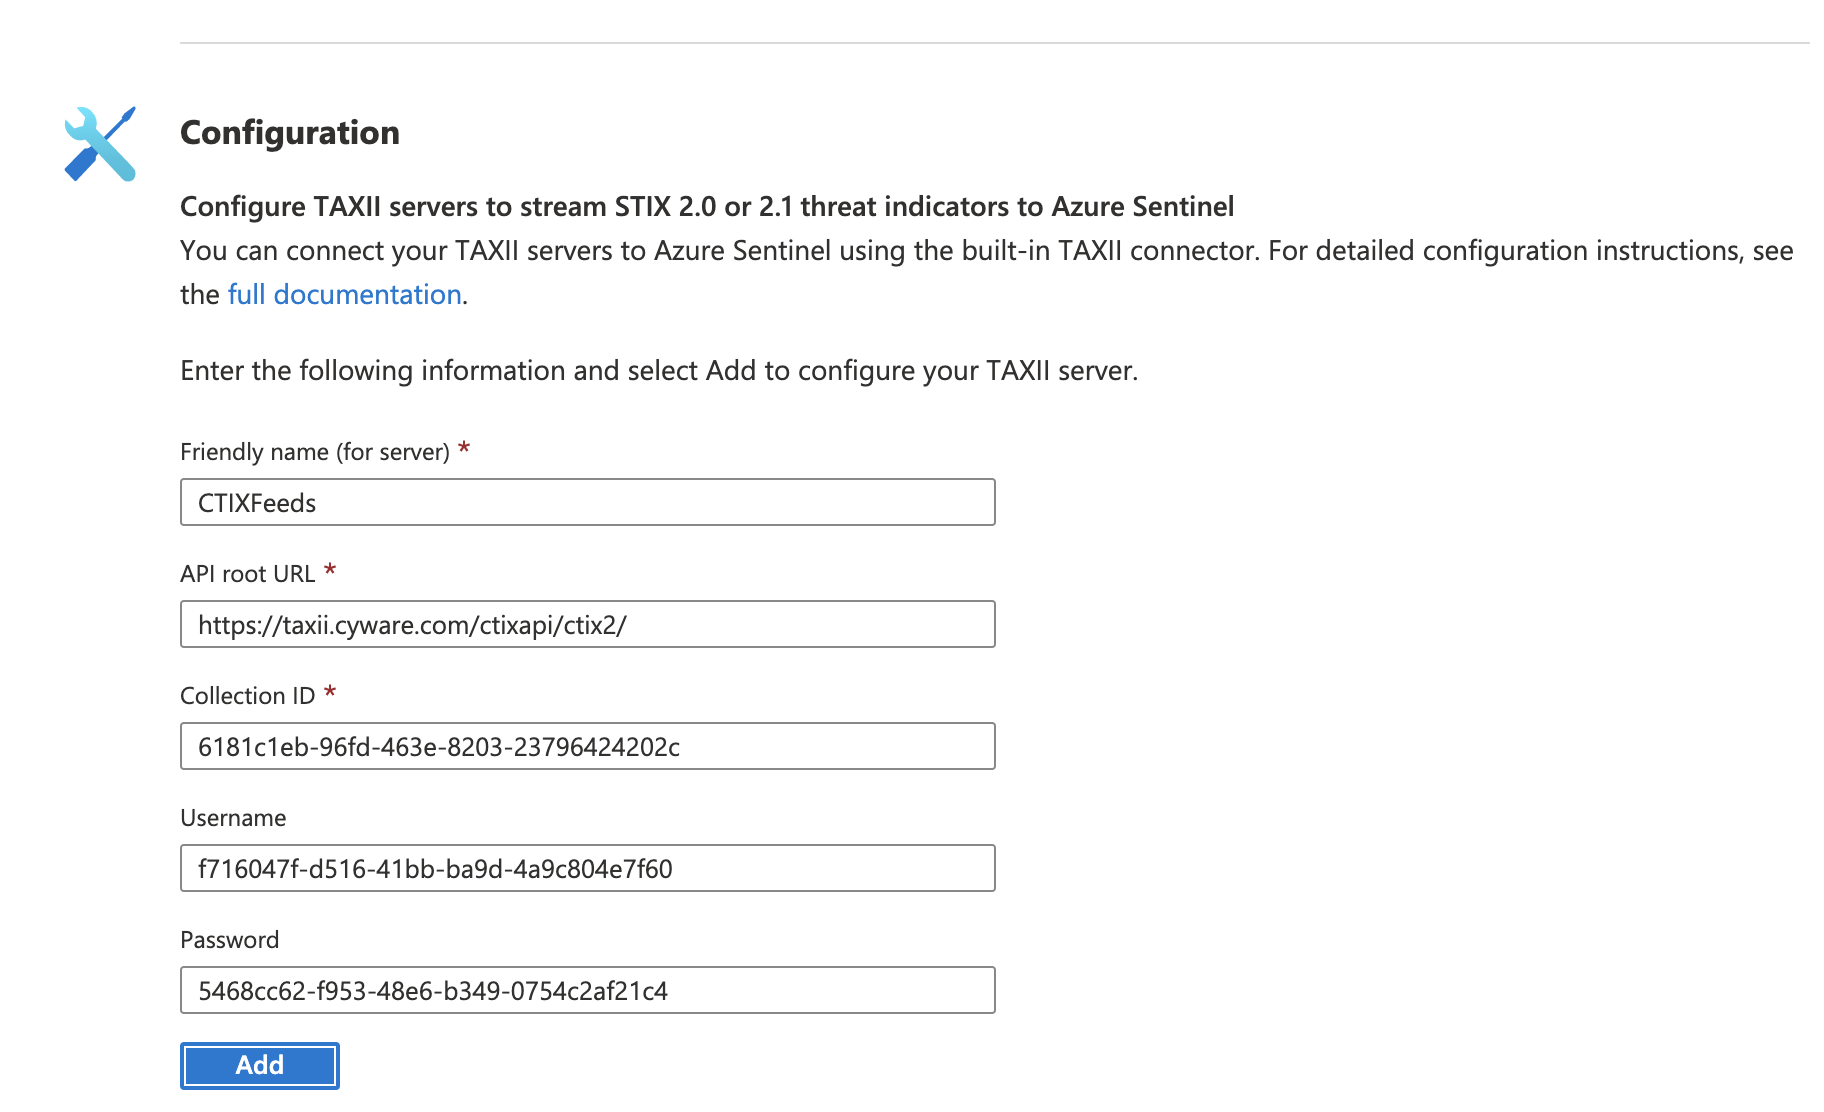Click the 'Password' field label
The image size is (1824, 1112).
[x=229, y=940]
